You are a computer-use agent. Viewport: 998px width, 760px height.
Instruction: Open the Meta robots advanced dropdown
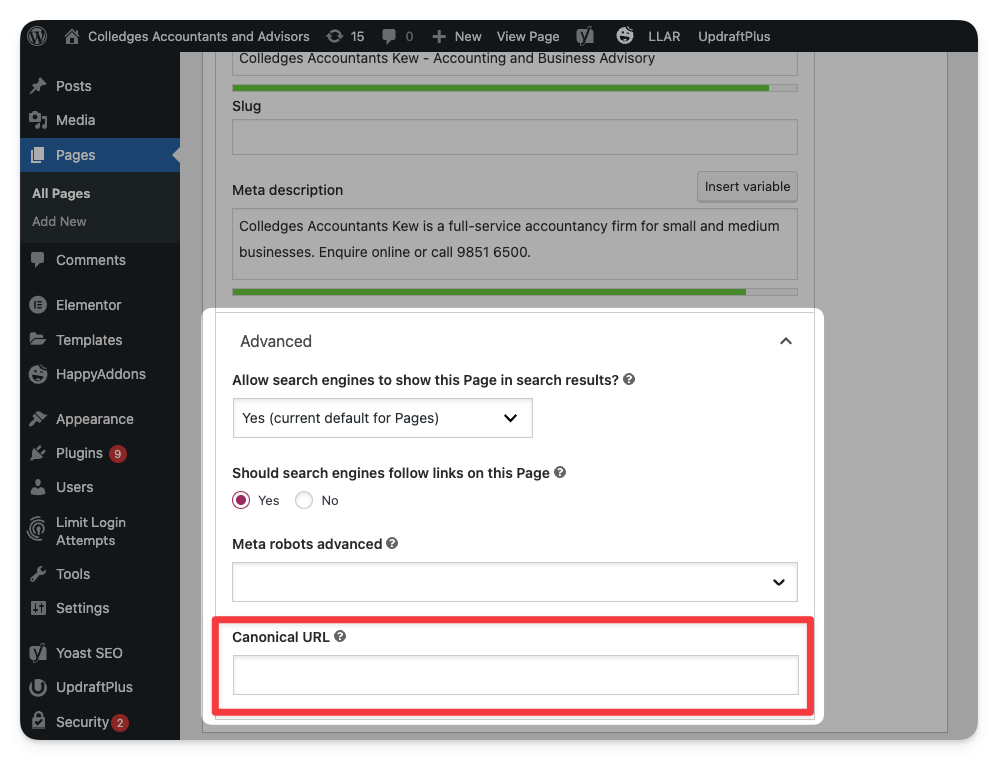coord(514,582)
